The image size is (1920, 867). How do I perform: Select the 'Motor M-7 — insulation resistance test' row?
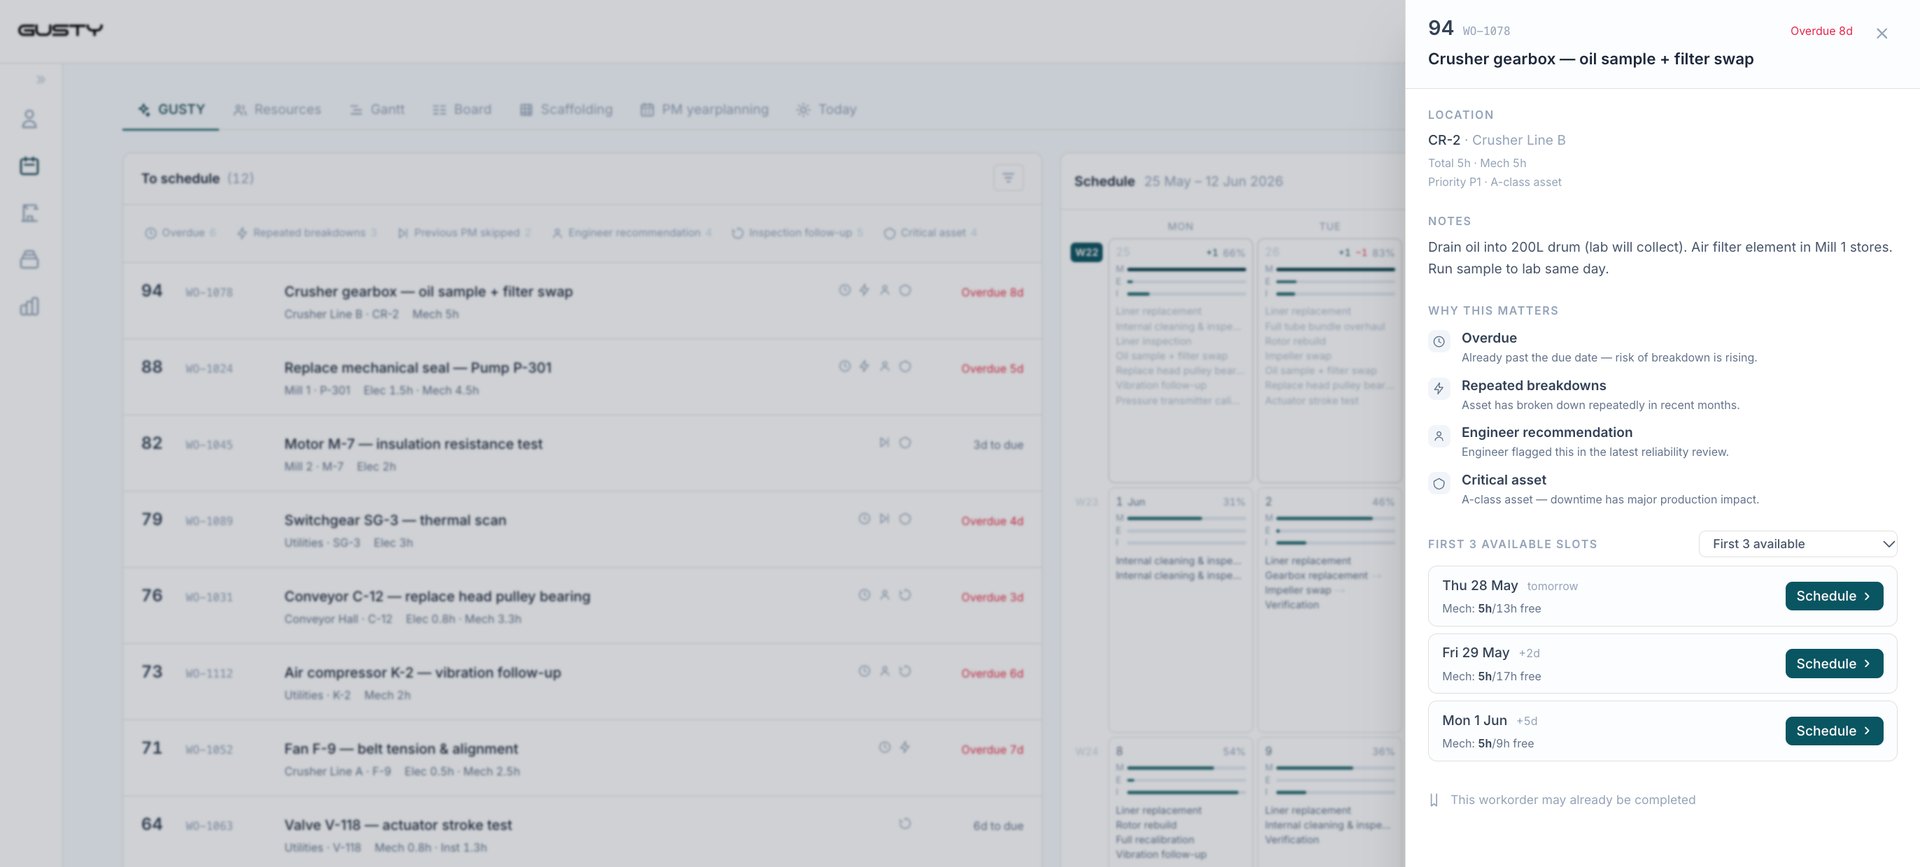pos(582,453)
